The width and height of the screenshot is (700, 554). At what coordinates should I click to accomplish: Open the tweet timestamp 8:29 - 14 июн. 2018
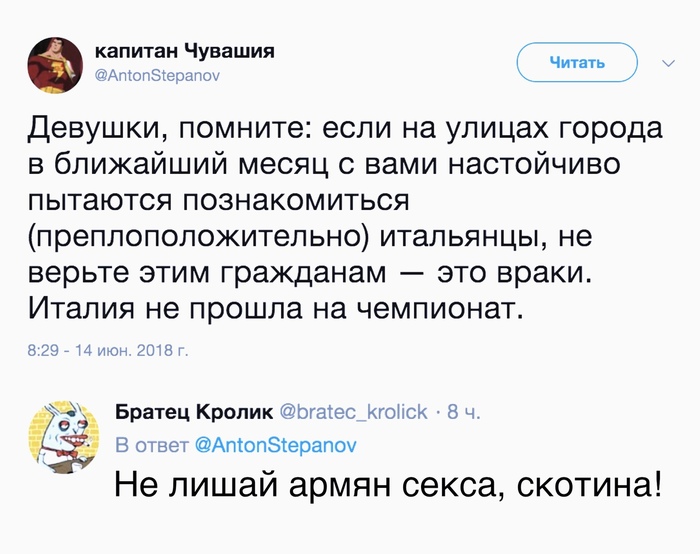(107, 351)
